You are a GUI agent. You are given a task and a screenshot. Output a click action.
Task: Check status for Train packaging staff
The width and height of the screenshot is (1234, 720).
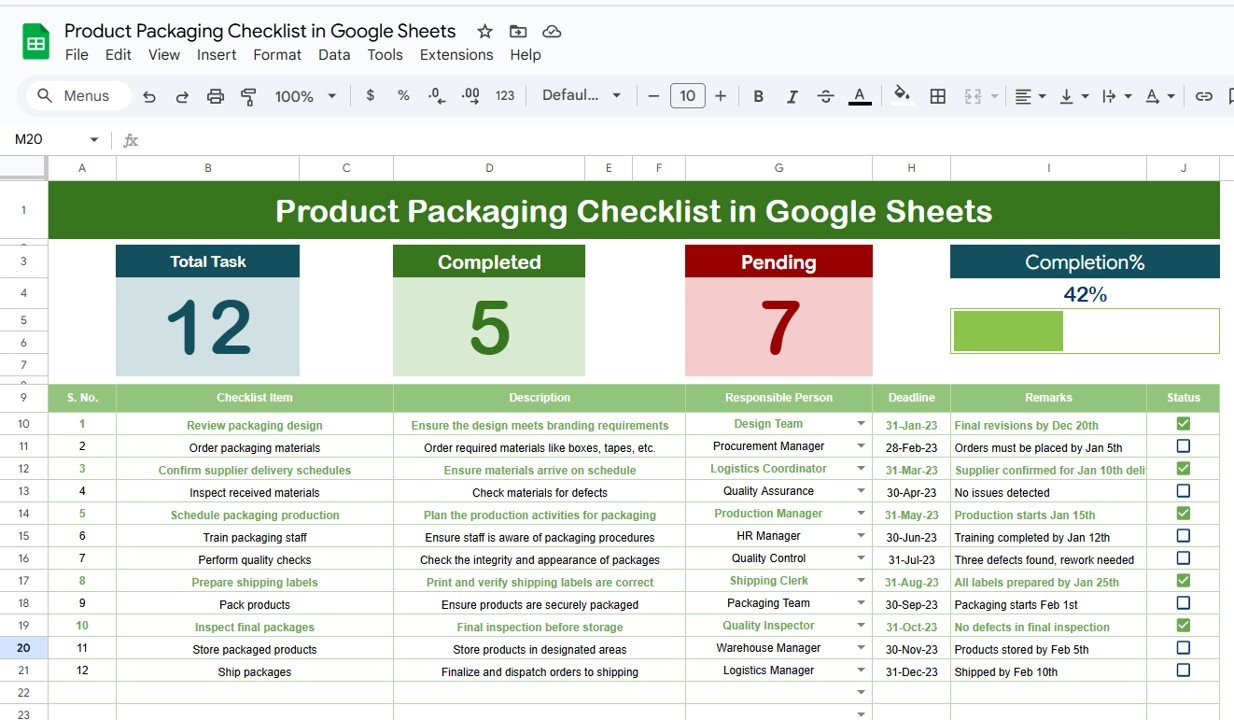click(1183, 536)
